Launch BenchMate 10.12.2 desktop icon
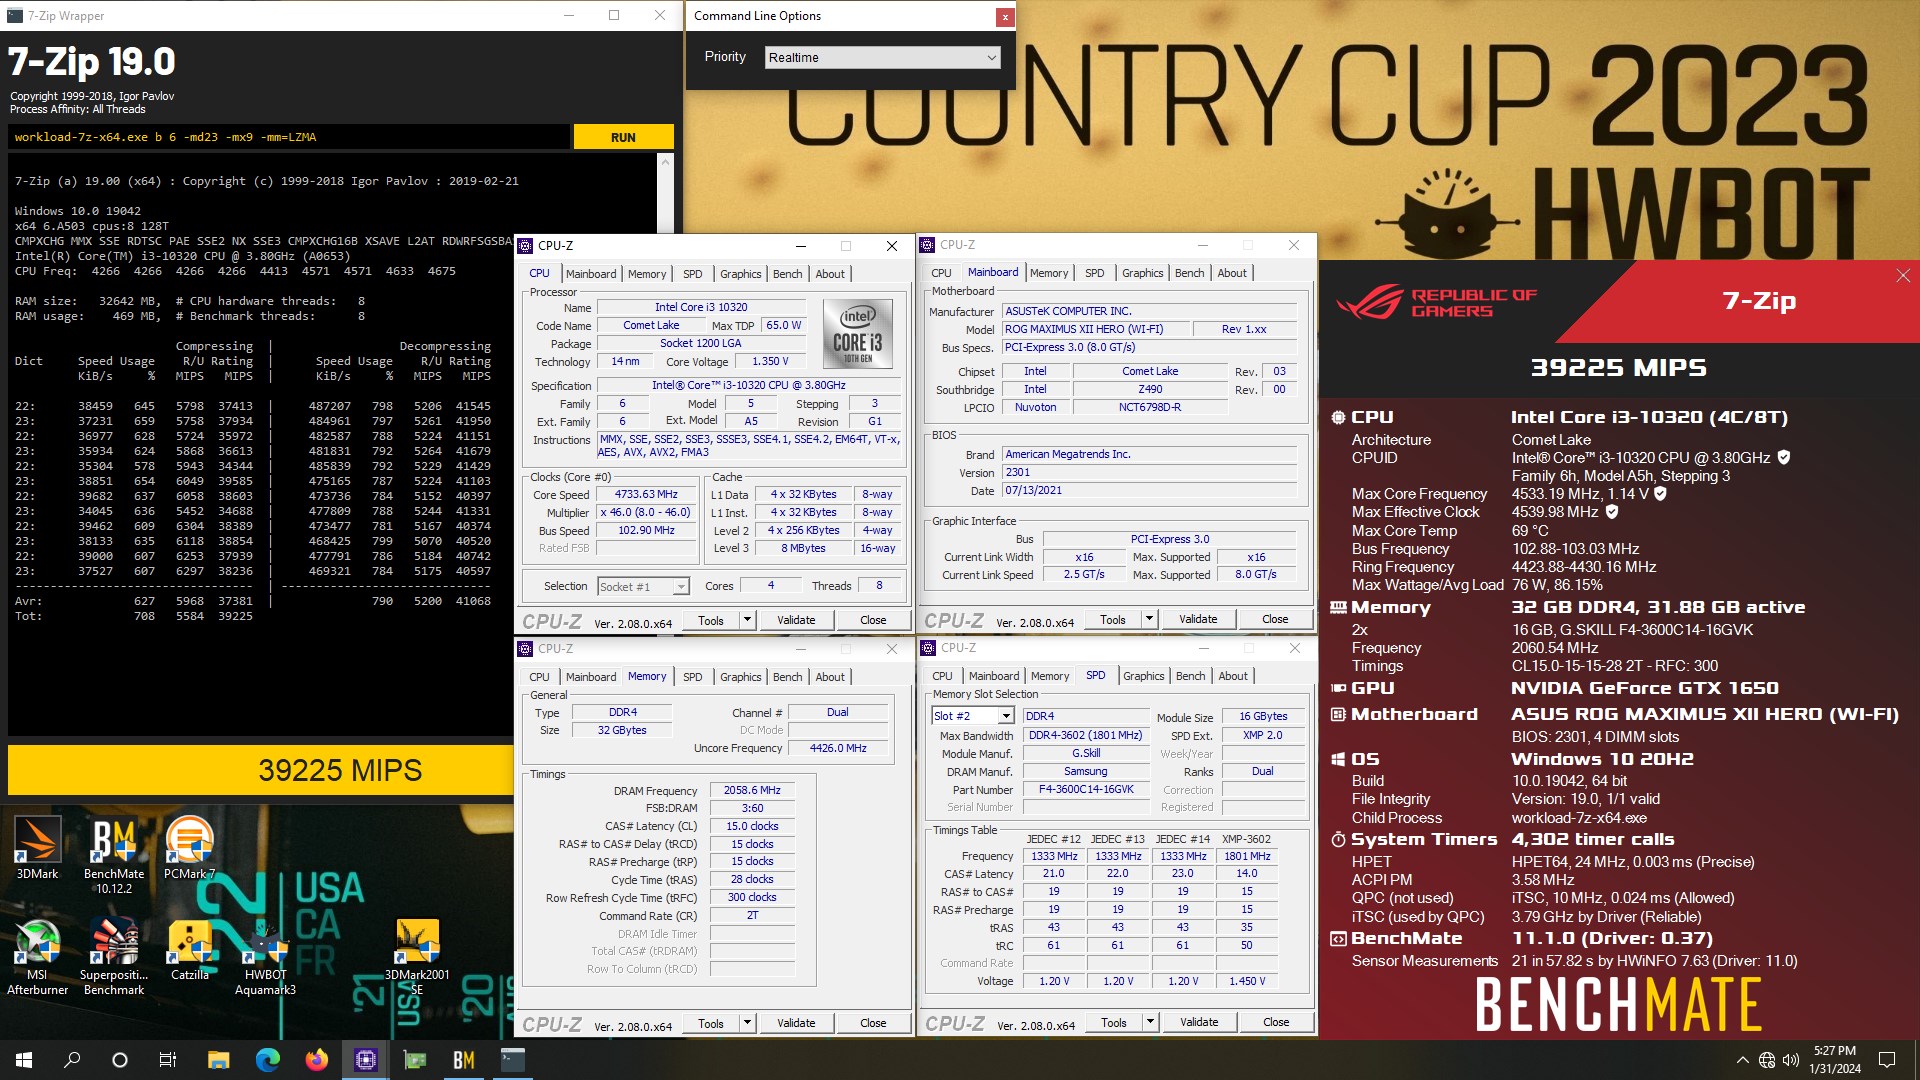The image size is (1920, 1080). [114, 855]
